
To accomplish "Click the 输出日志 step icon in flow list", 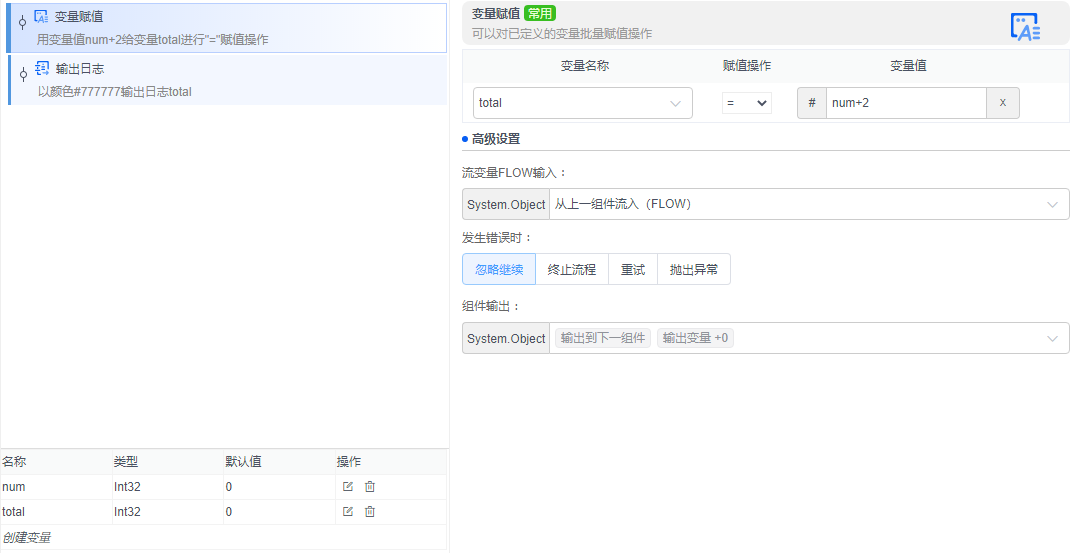I will 42,68.
